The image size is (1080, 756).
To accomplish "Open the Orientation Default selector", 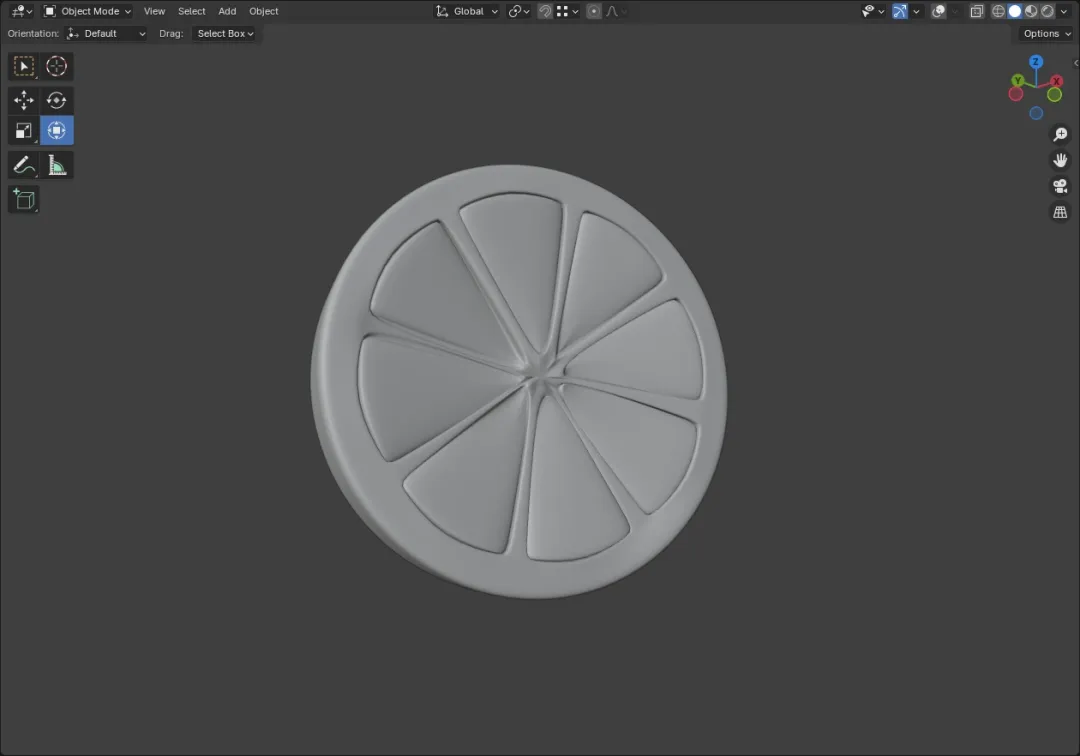I will (106, 33).
